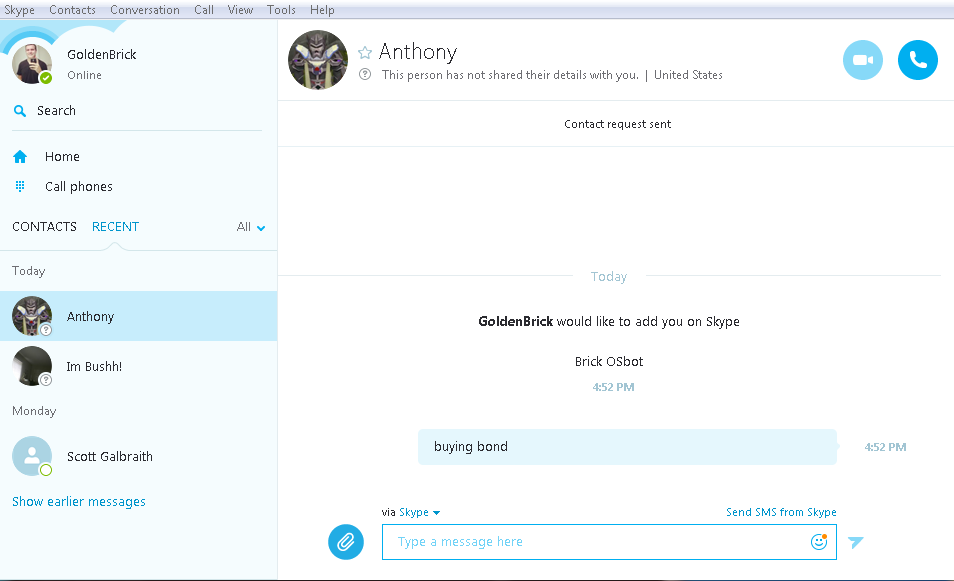Click the Anthony name in conversation header

pos(418,52)
